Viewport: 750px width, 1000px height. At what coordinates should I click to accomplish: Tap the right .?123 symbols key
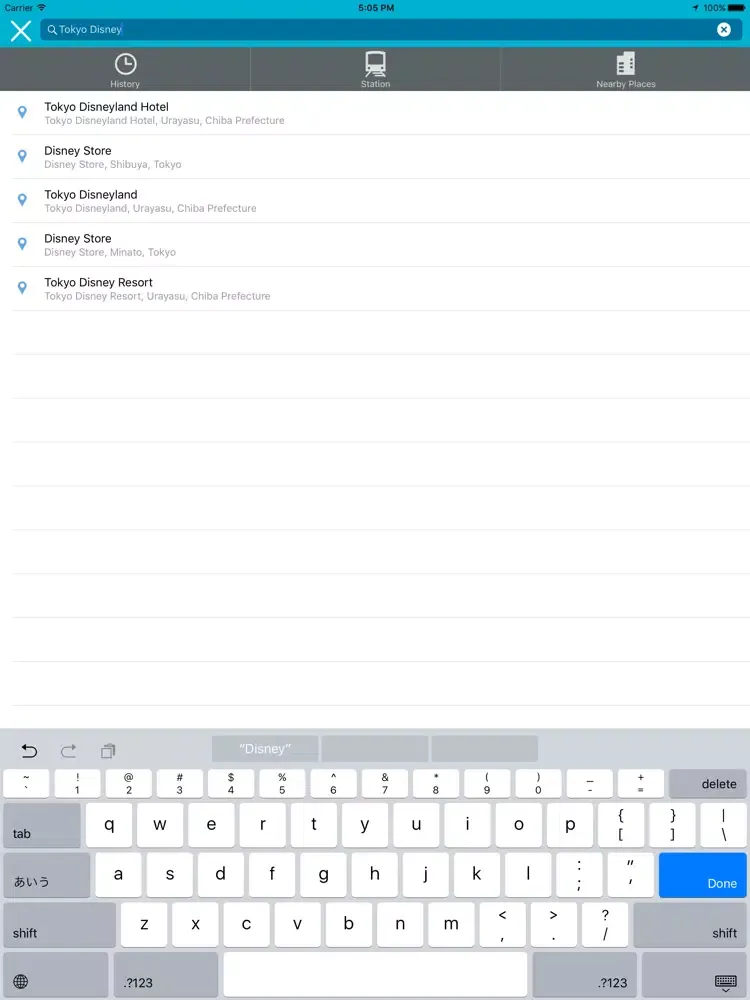[585, 974]
